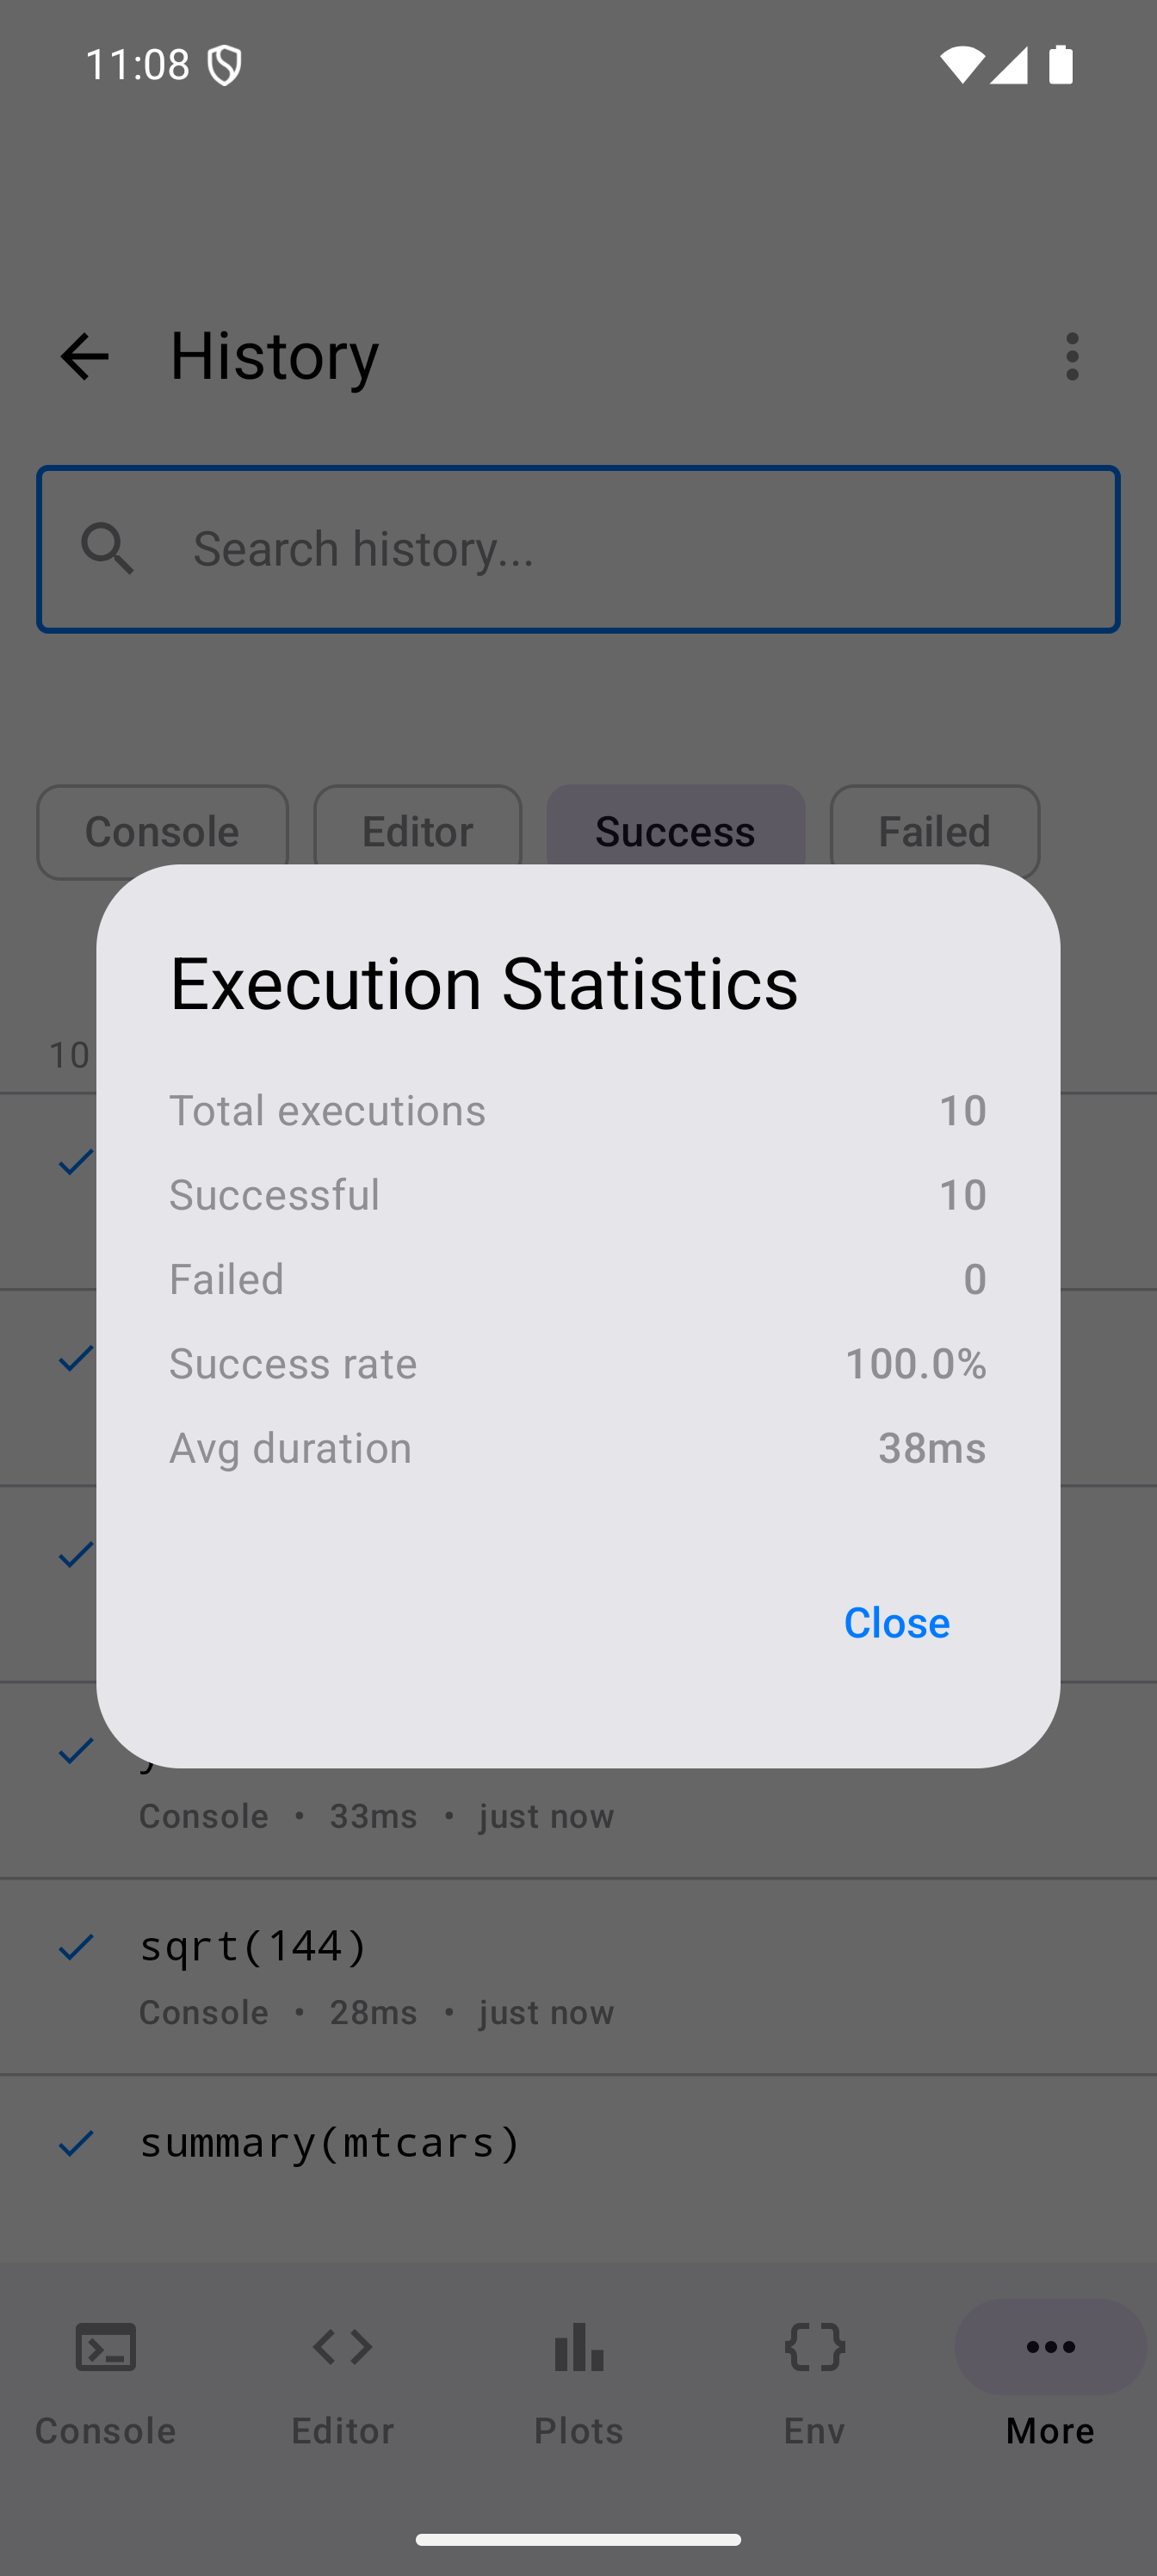Open the Plots bar chart icon
1157x2576 pixels.
pyautogui.click(x=578, y=2347)
